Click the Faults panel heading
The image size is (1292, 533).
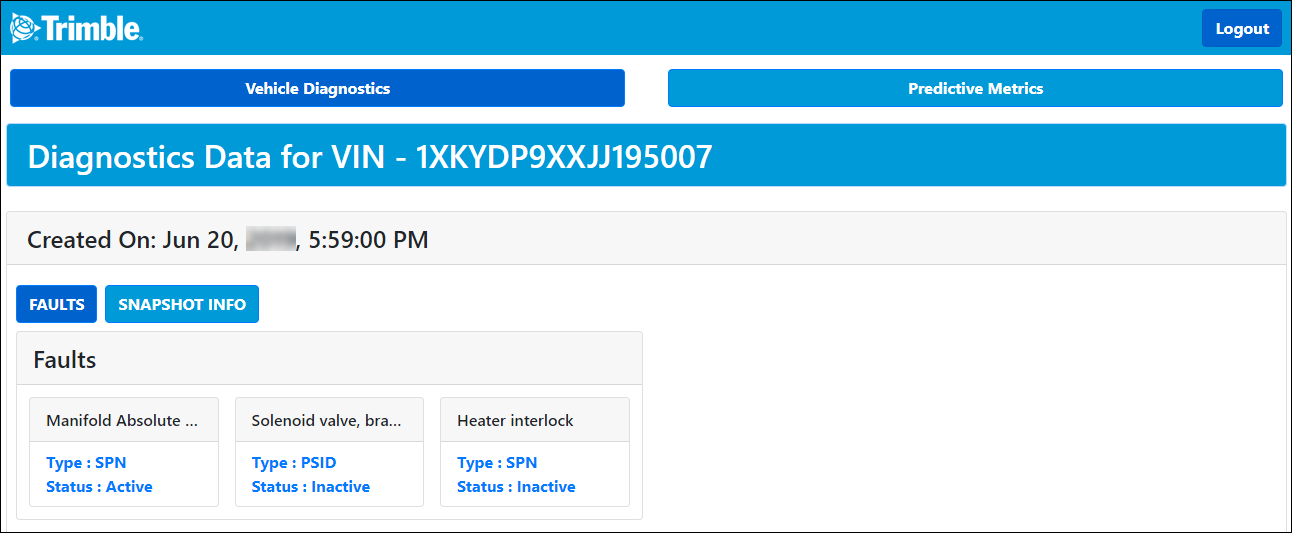65,359
